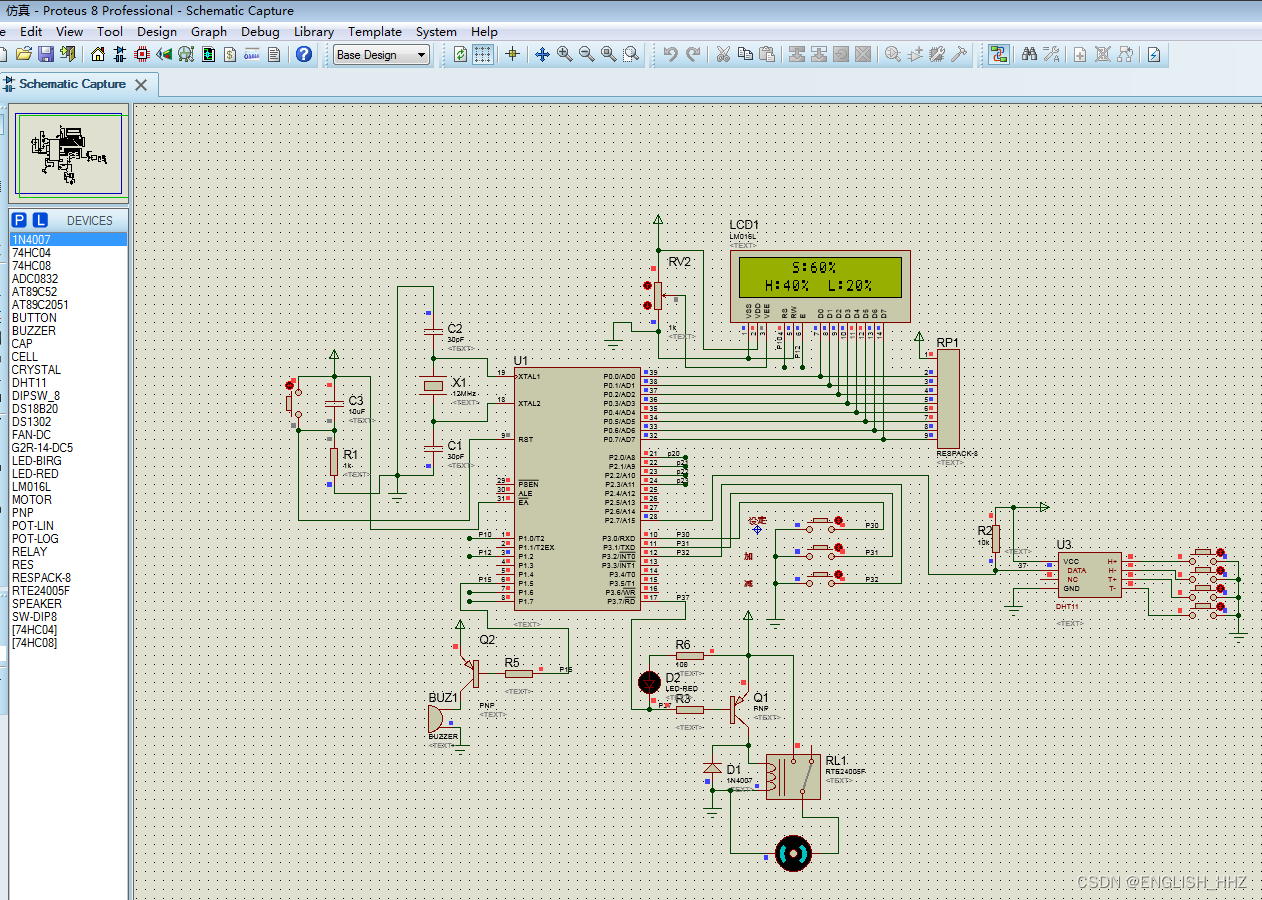This screenshot has width=1262, height=900.
Task: Click Zoom to View Entire Sheet
Action: pos(608,54)
